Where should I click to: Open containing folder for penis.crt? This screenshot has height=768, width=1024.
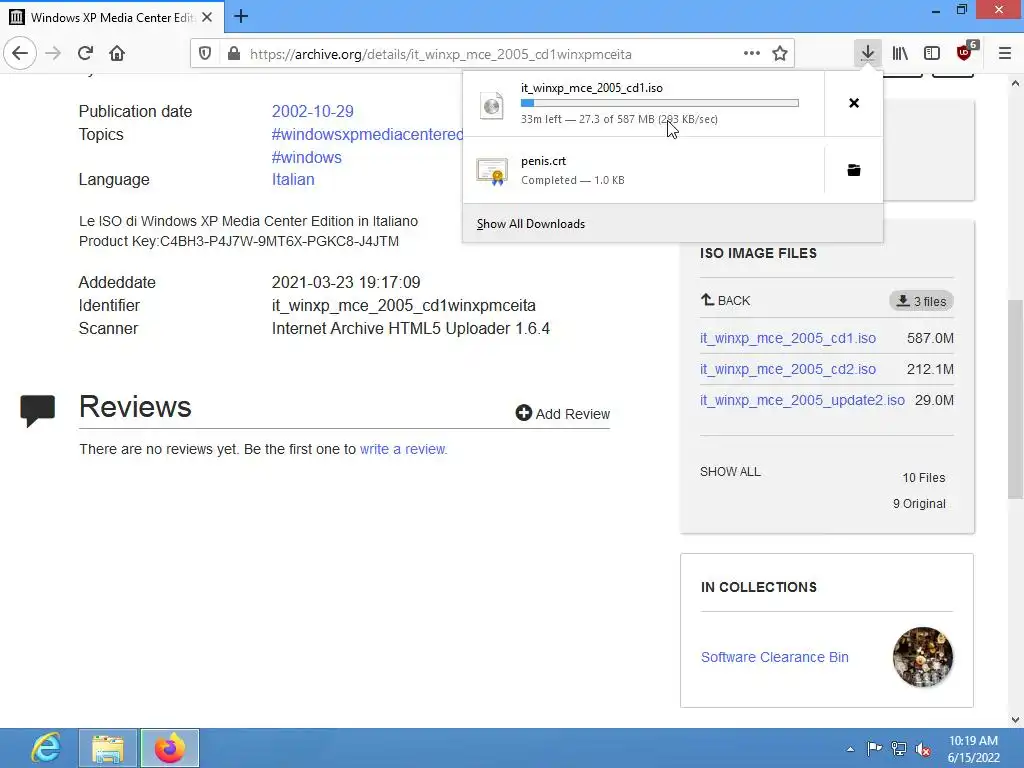854,170
